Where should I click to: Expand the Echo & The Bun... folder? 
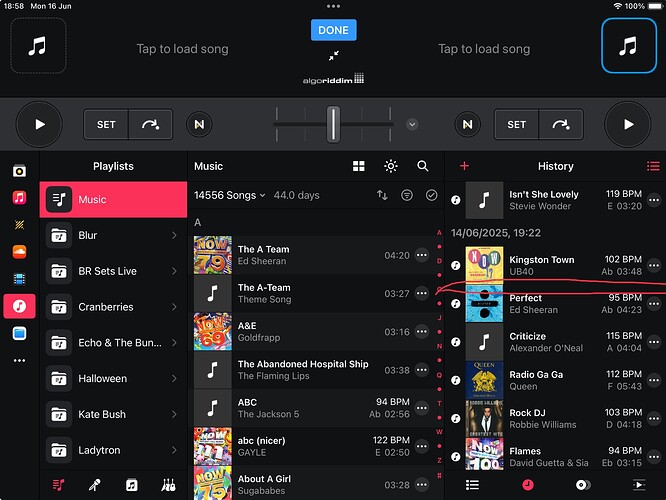[113, 342]
